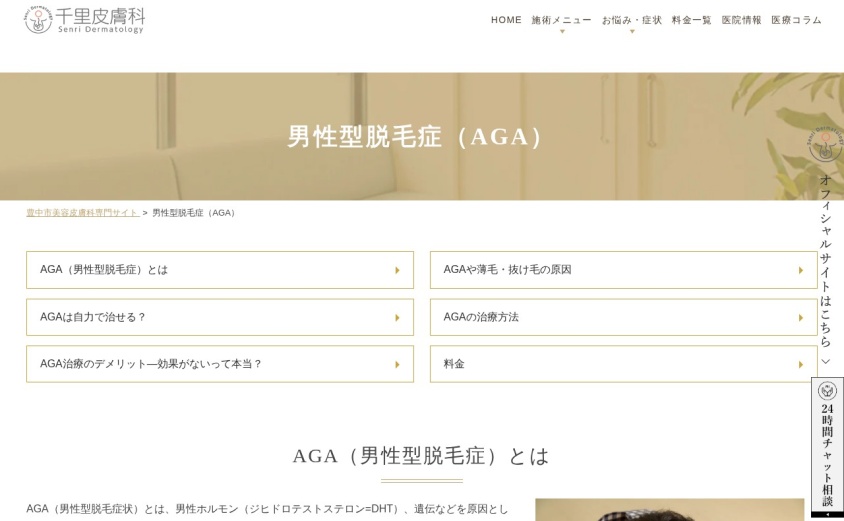Click arrow icon in AGAは自力で治せる？ box
Screen dimensions: 844x521
[x=397, y=318]
